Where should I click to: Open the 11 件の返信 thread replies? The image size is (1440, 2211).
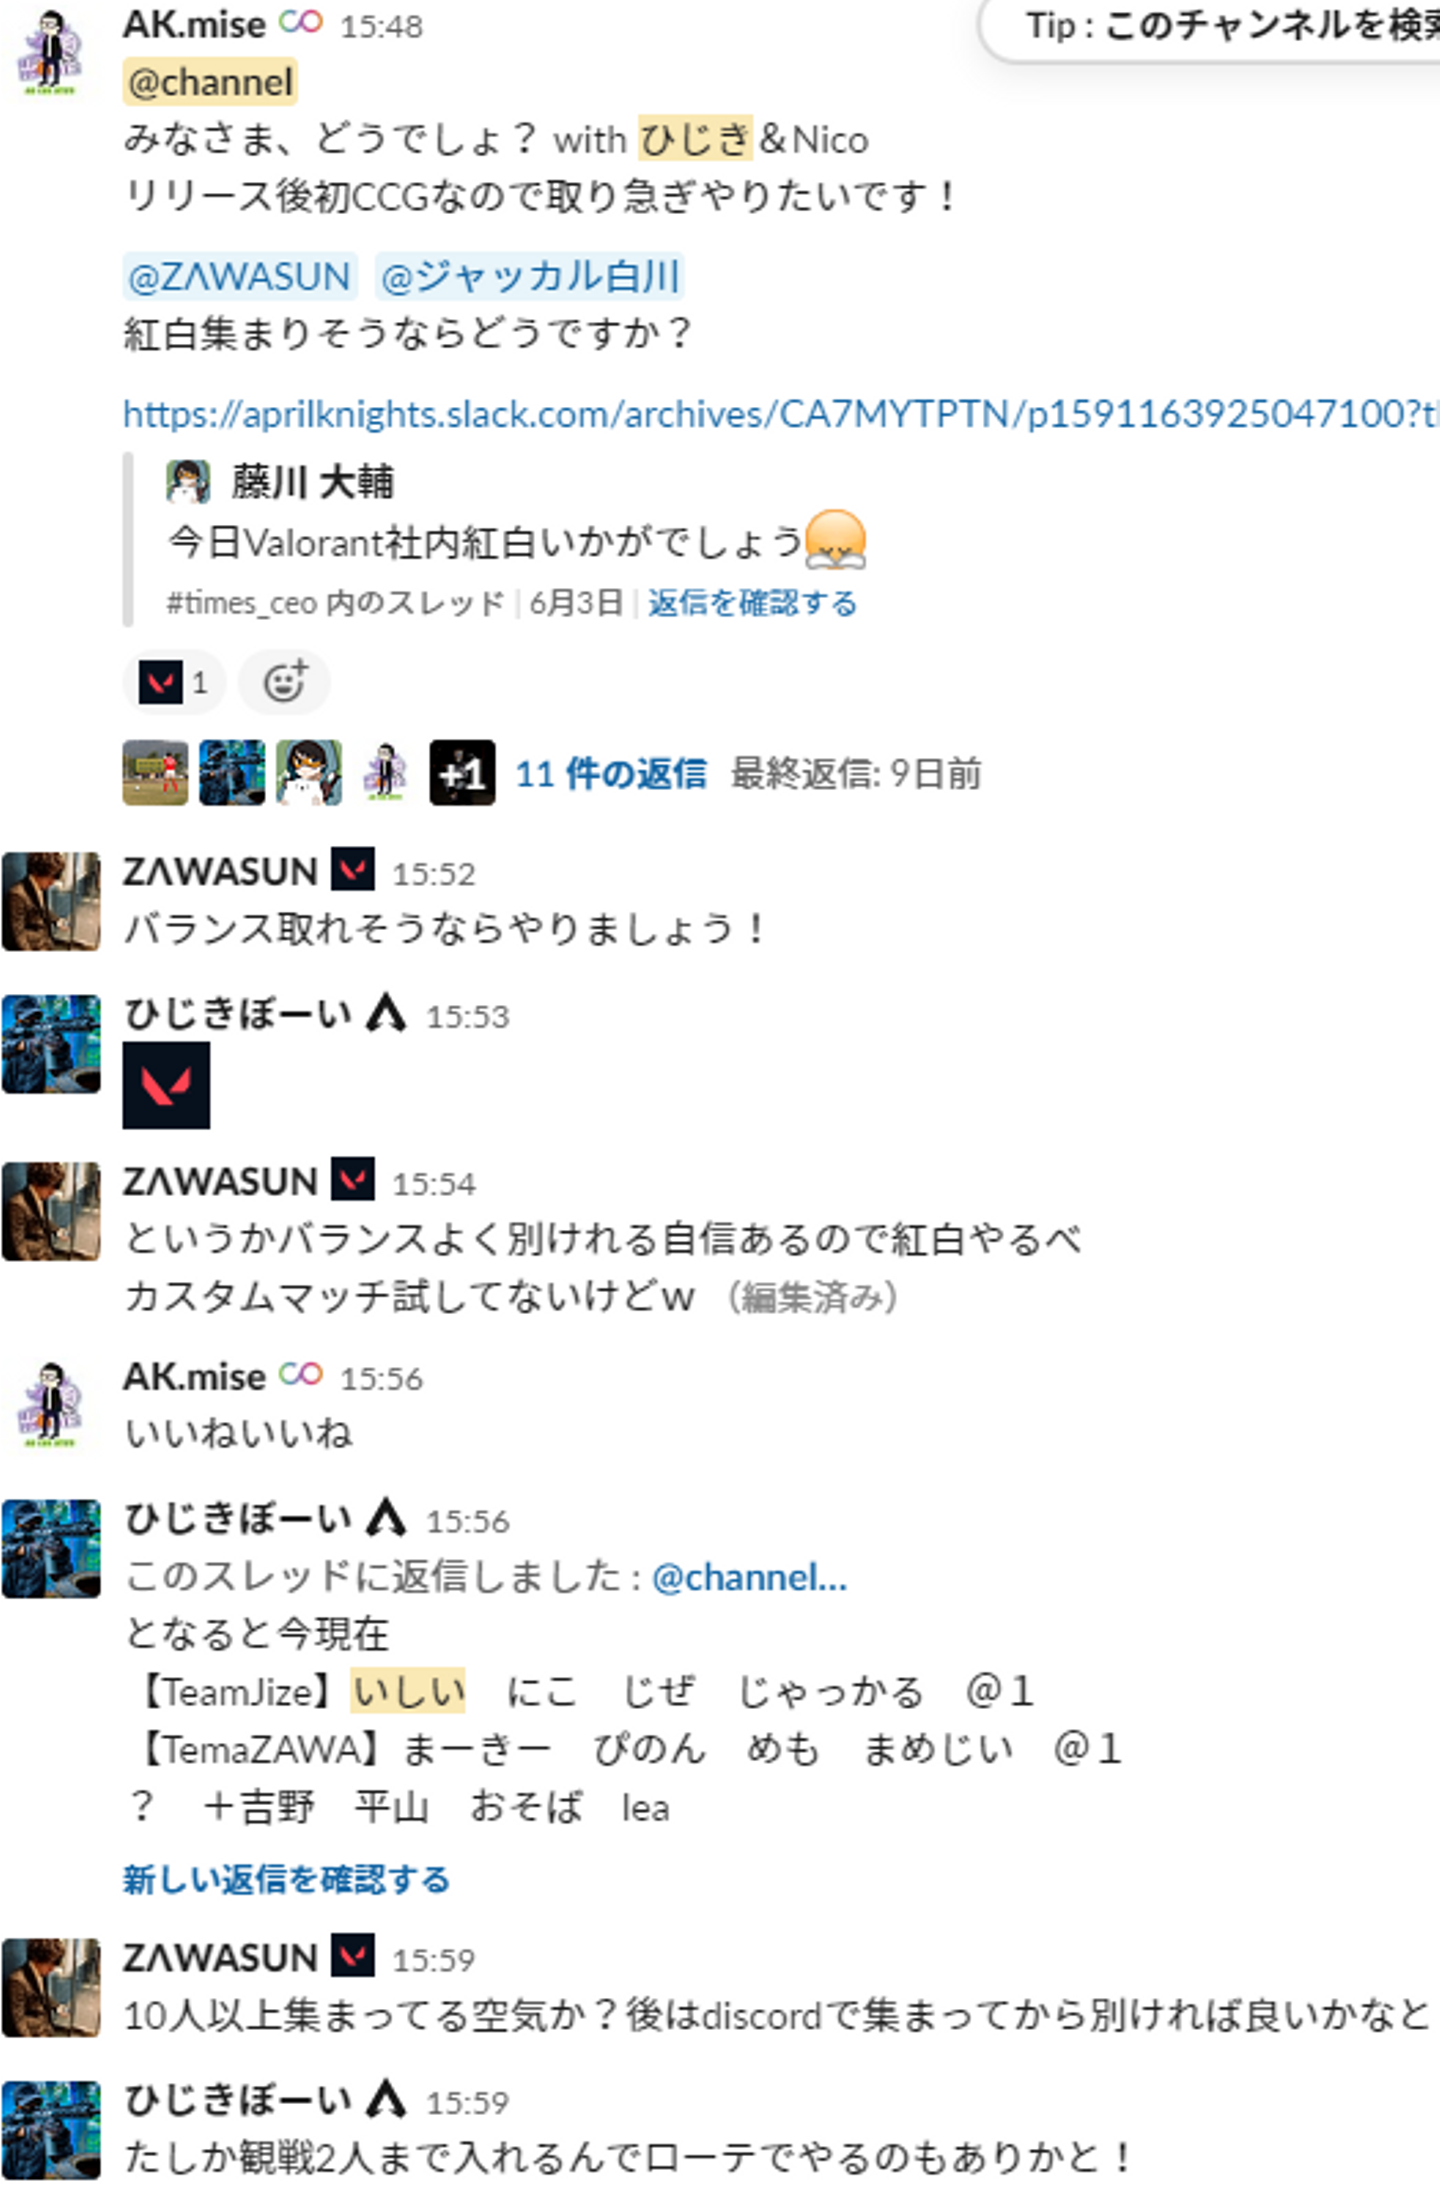point(611,773)
